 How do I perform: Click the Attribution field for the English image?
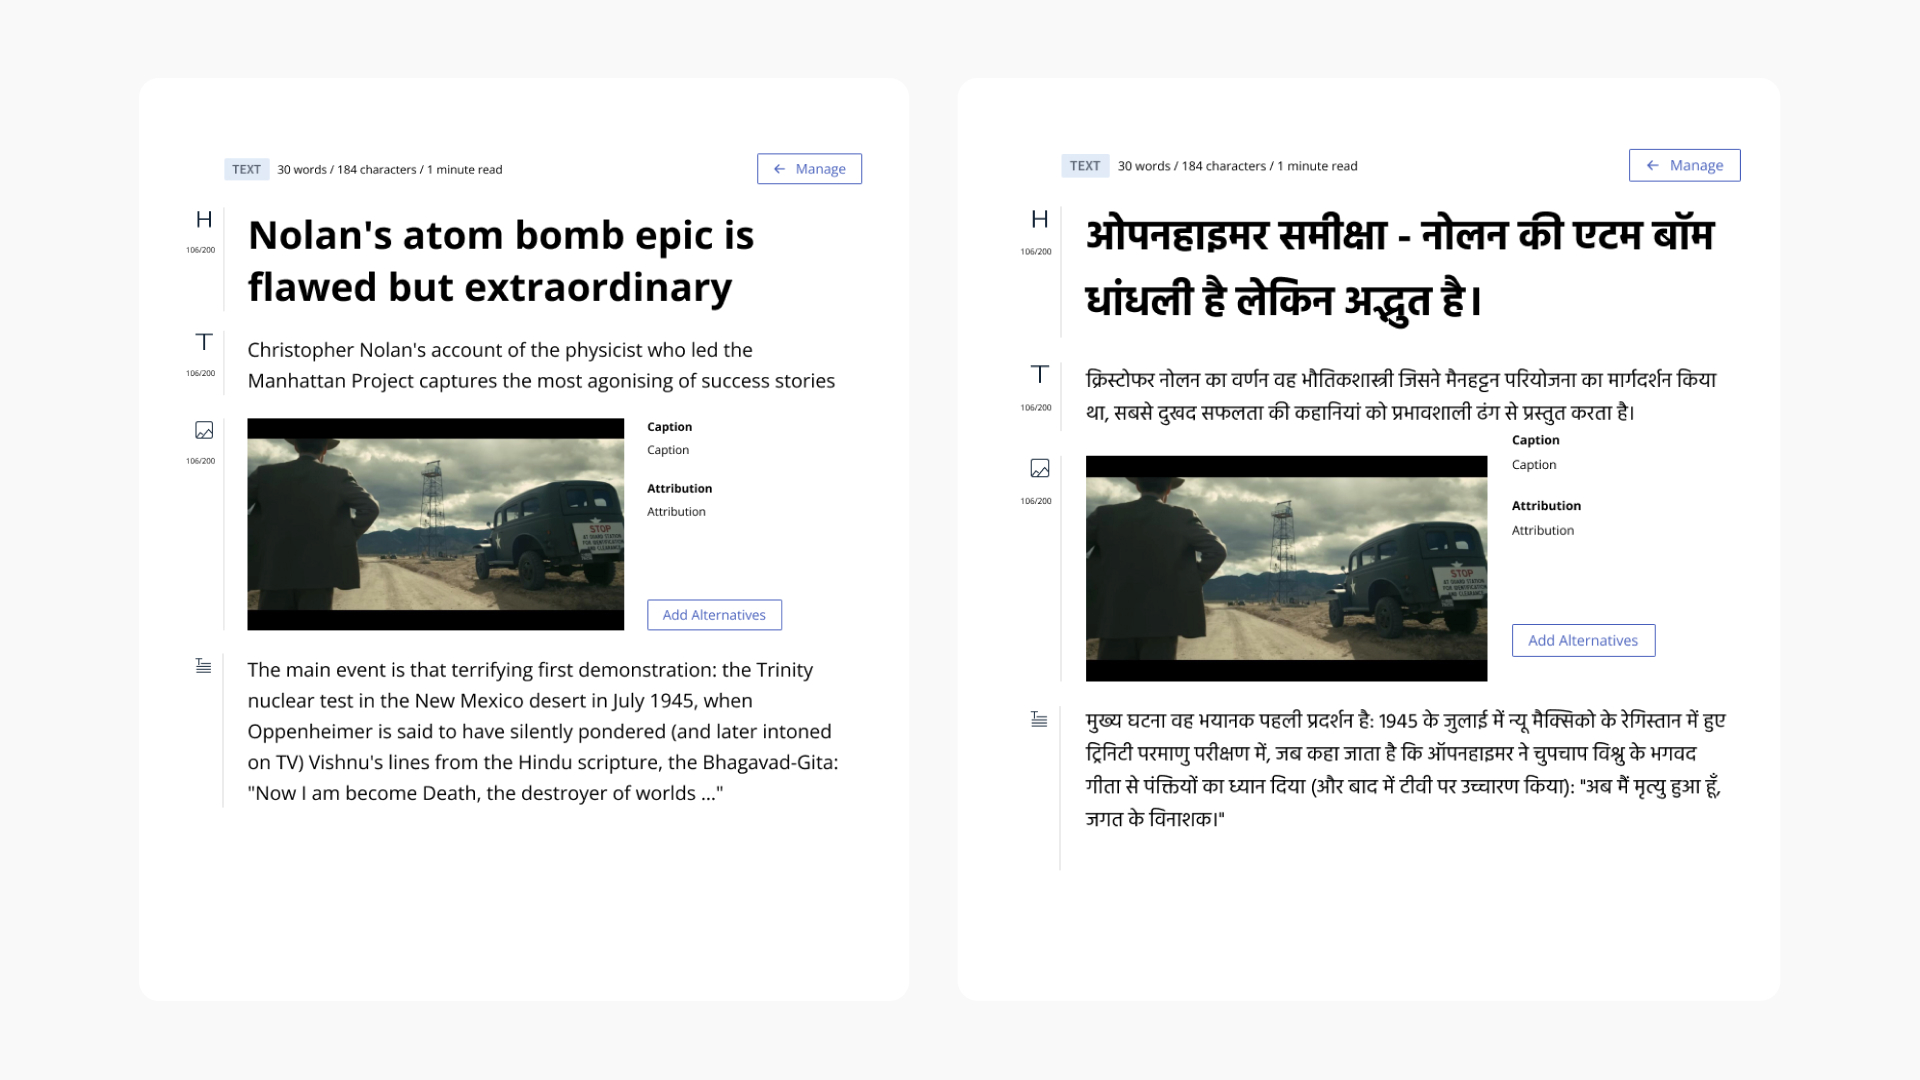point(676,511)
